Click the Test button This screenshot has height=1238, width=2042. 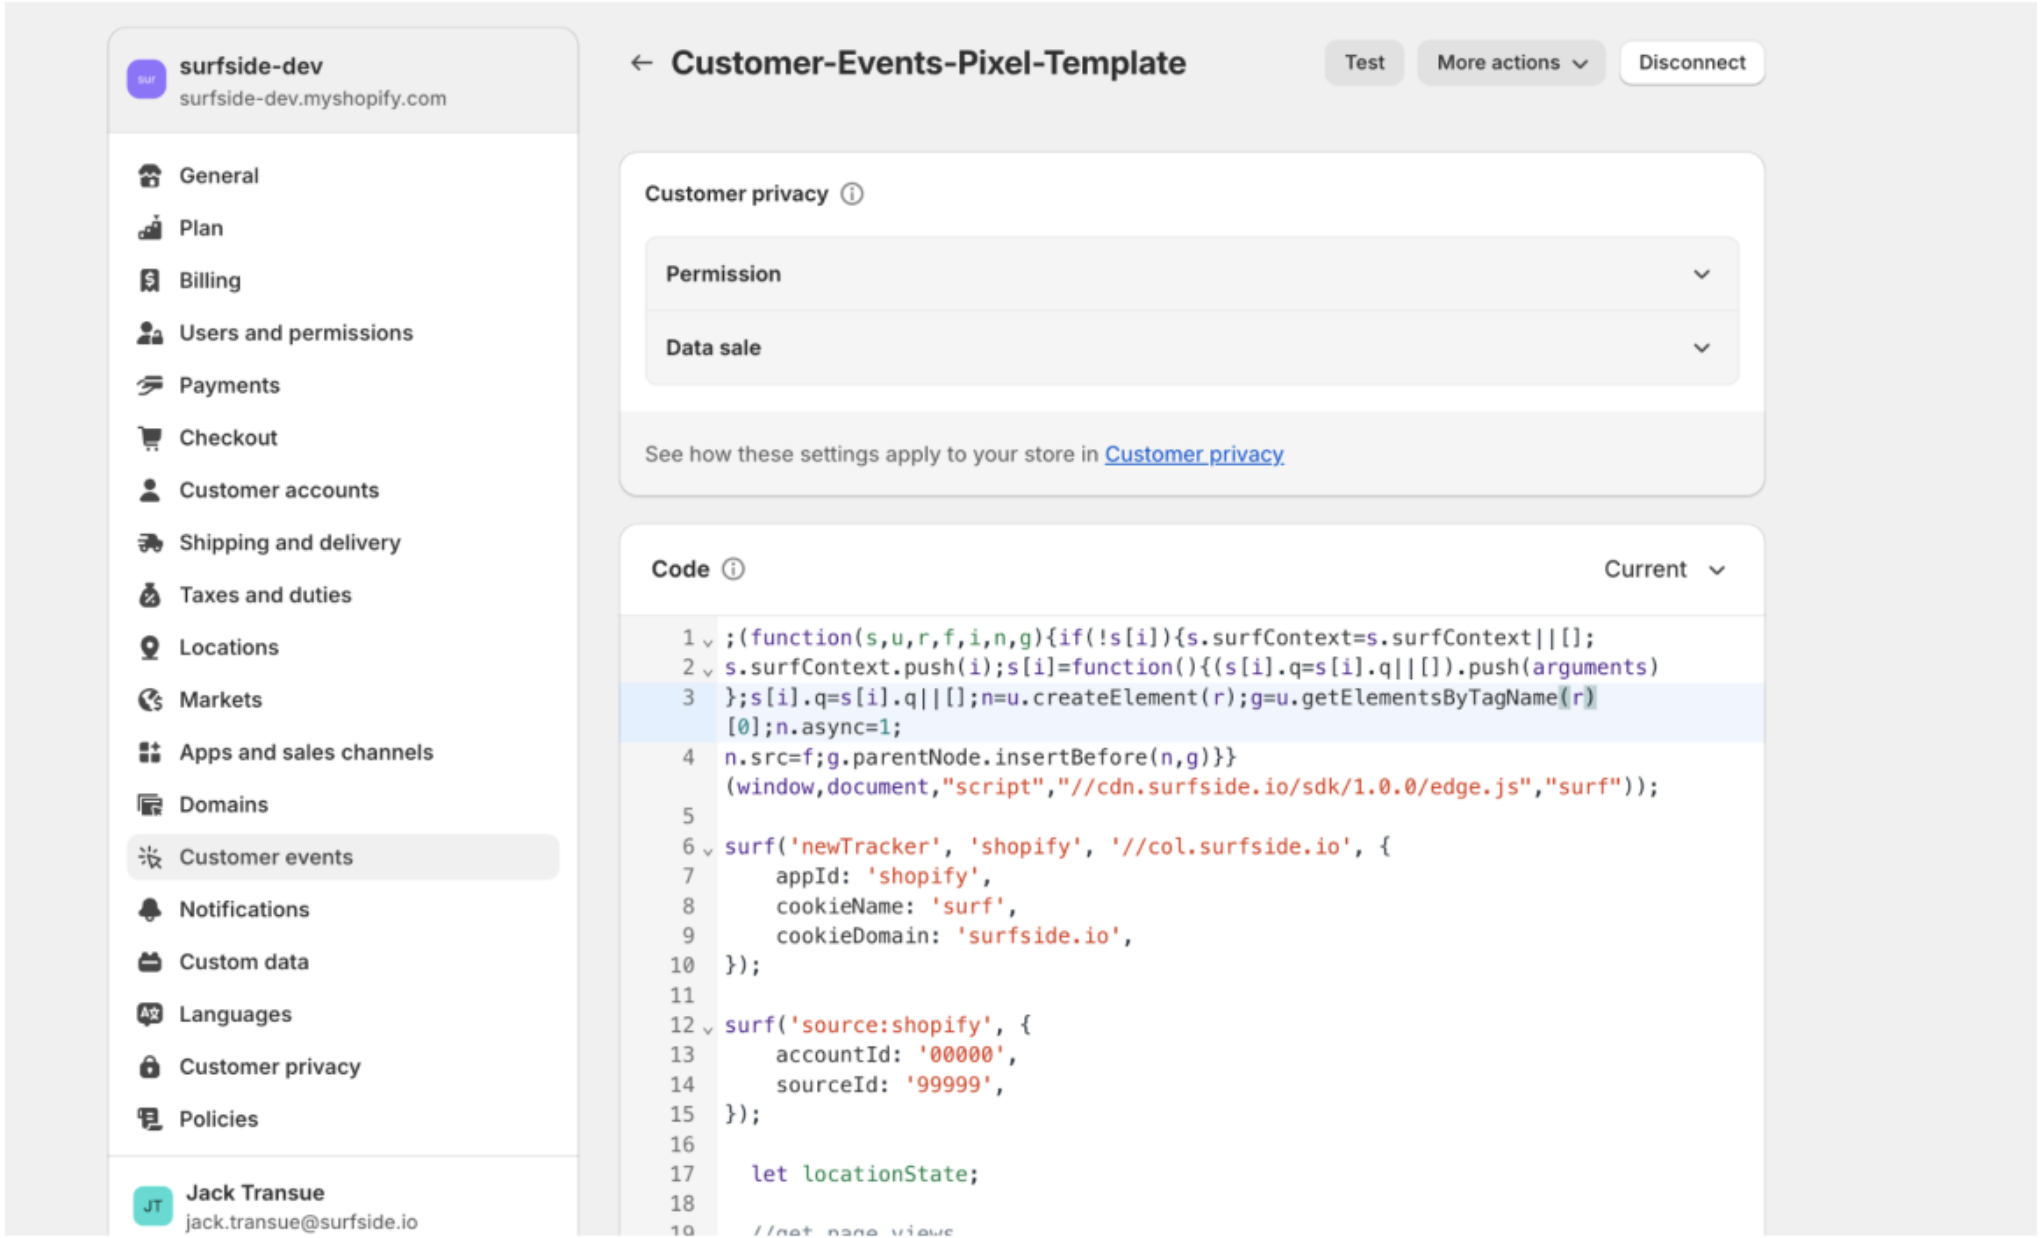pos(1364,63)
